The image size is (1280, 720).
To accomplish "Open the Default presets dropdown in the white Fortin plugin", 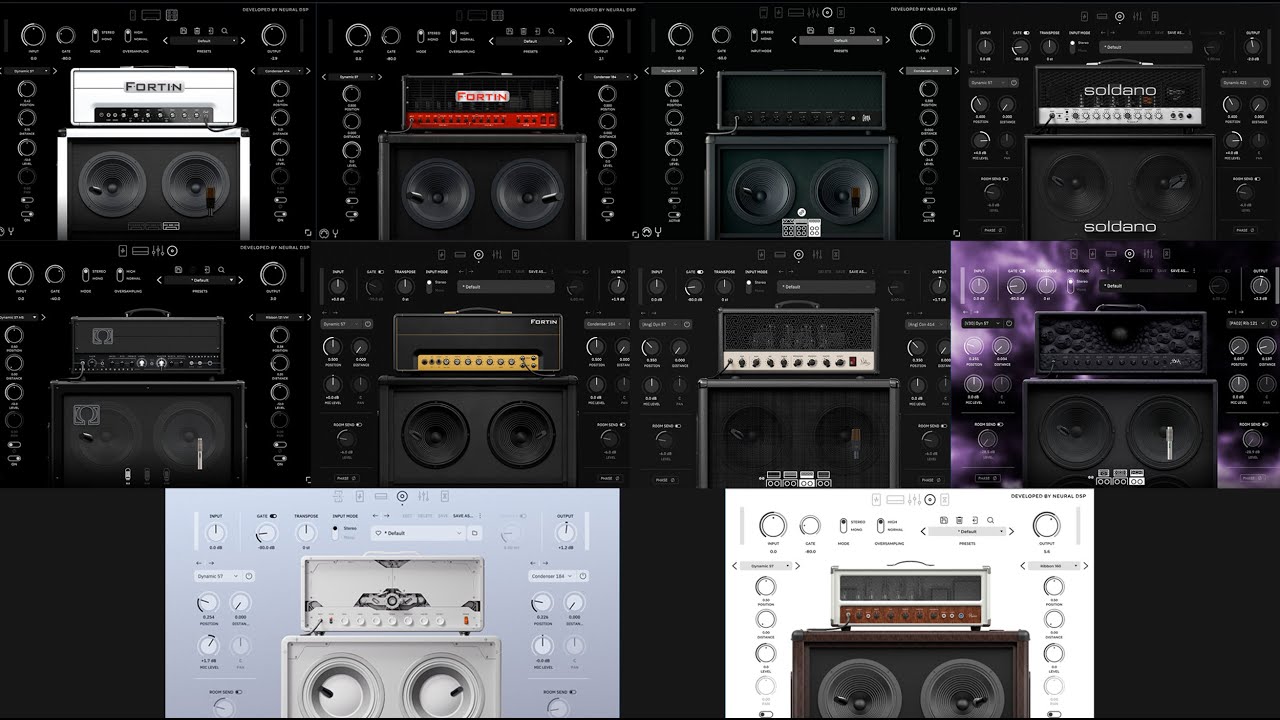I will pyautogui.click(x=204, y=41).
